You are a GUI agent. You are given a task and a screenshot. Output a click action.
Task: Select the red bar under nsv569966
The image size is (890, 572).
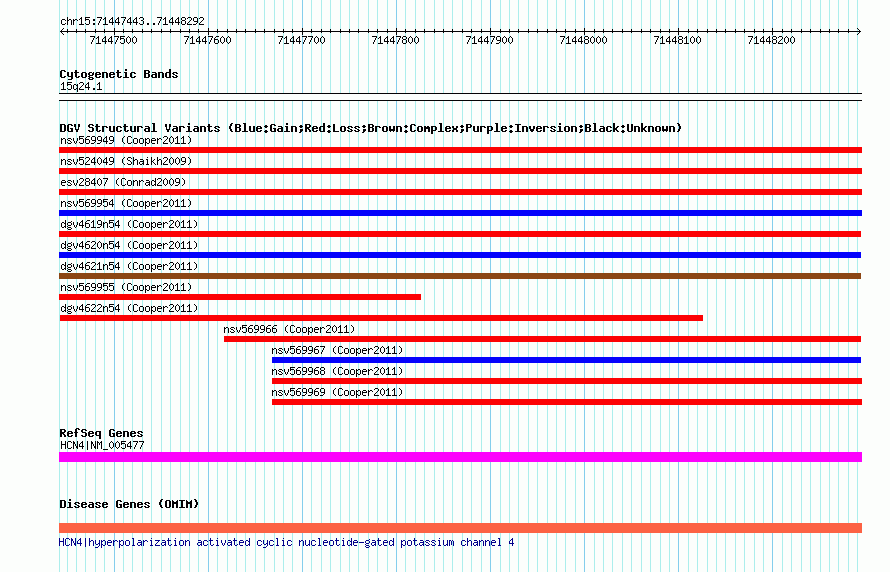[543, 339]
